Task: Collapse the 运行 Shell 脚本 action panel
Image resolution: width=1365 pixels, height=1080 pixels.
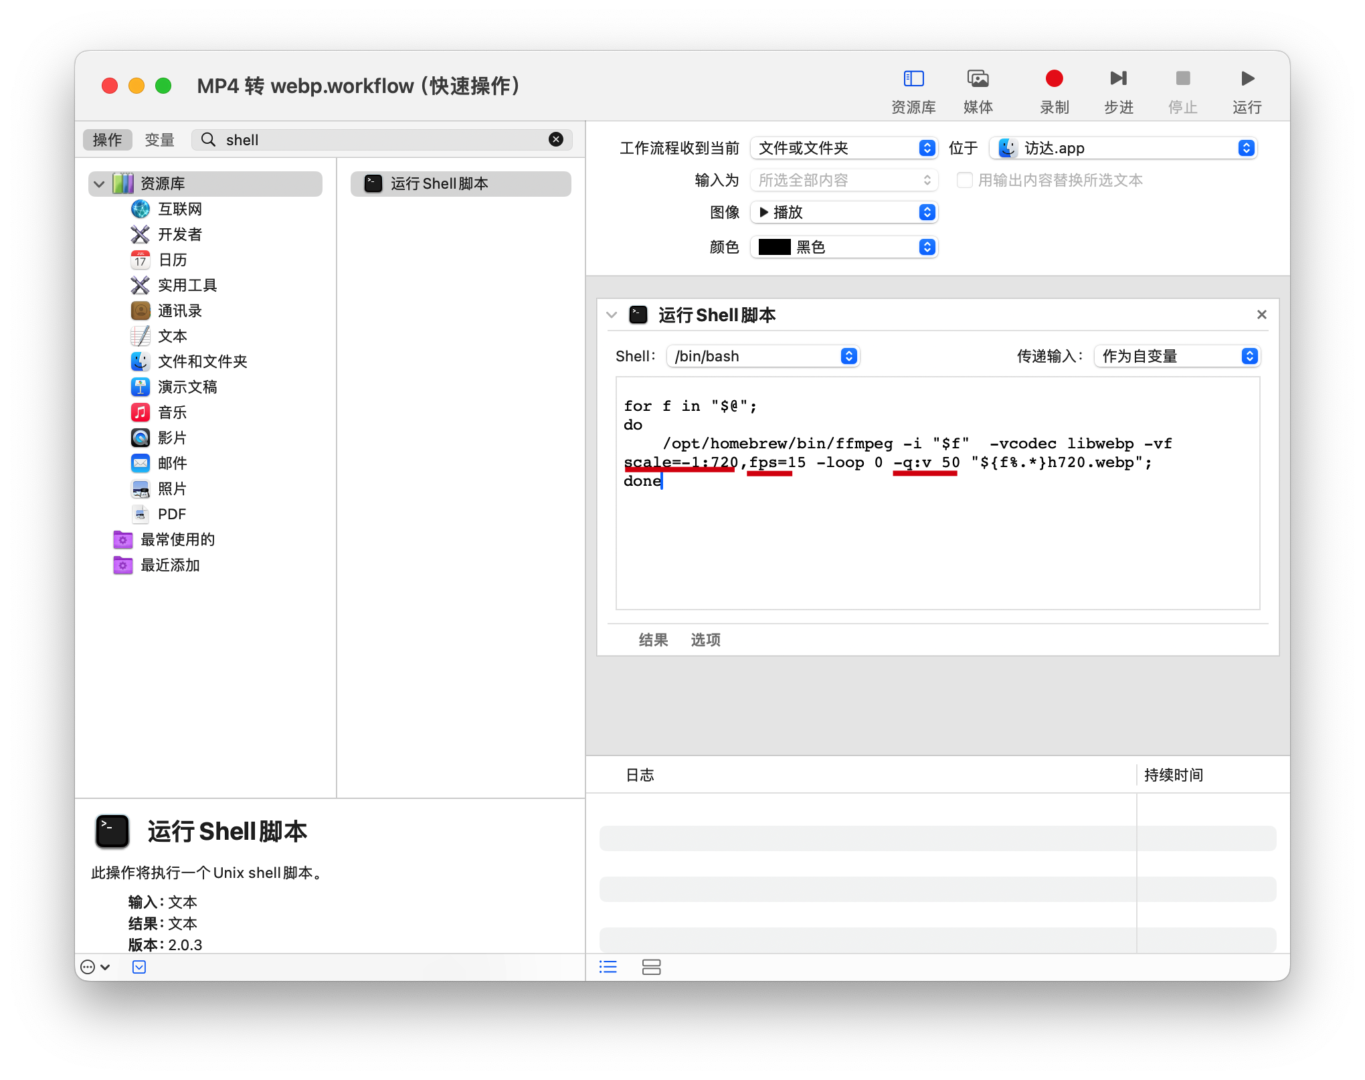Action: 612,315
